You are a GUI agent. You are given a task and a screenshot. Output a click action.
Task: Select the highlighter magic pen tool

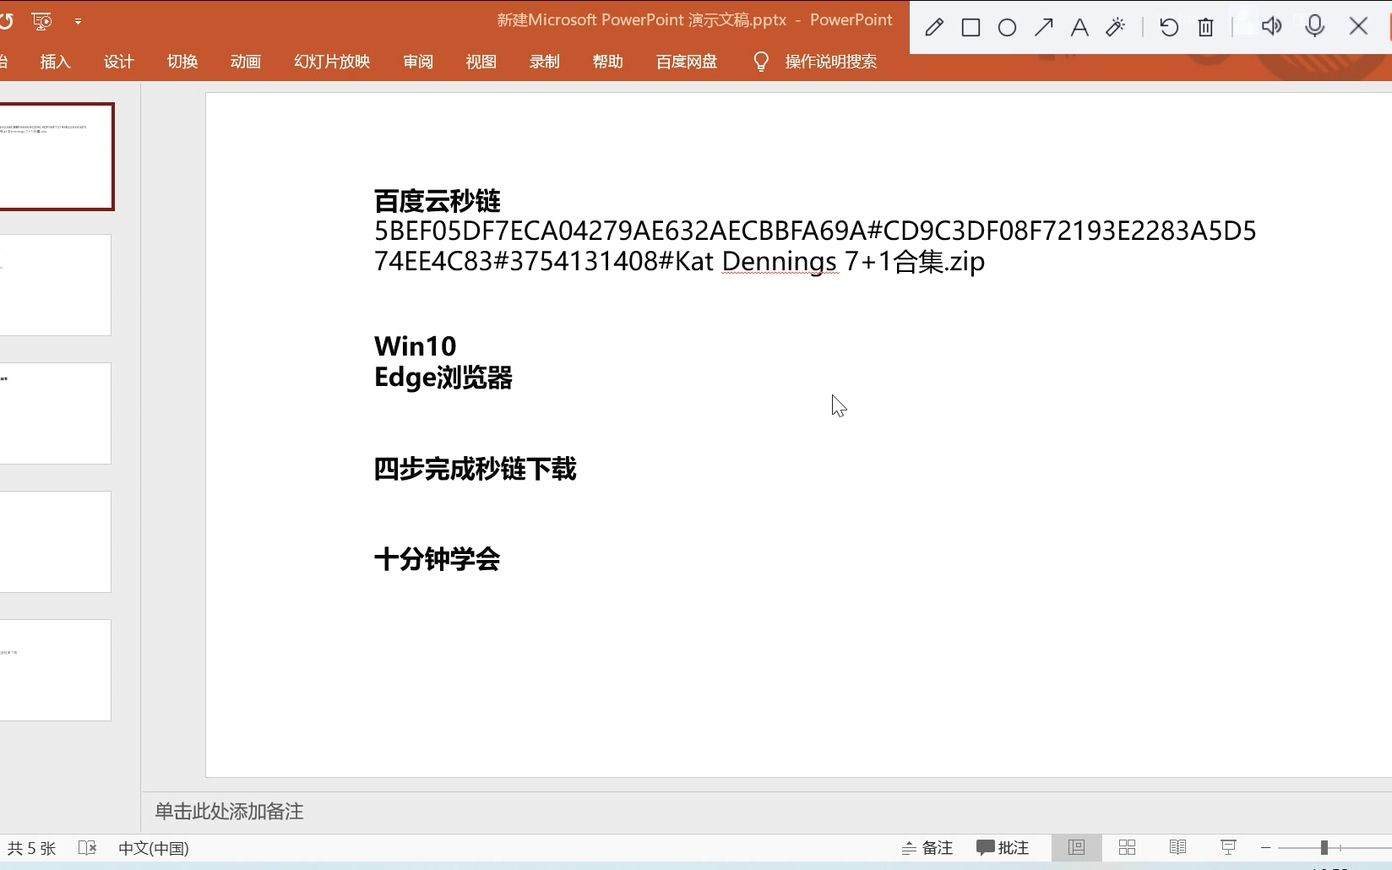1115,27
